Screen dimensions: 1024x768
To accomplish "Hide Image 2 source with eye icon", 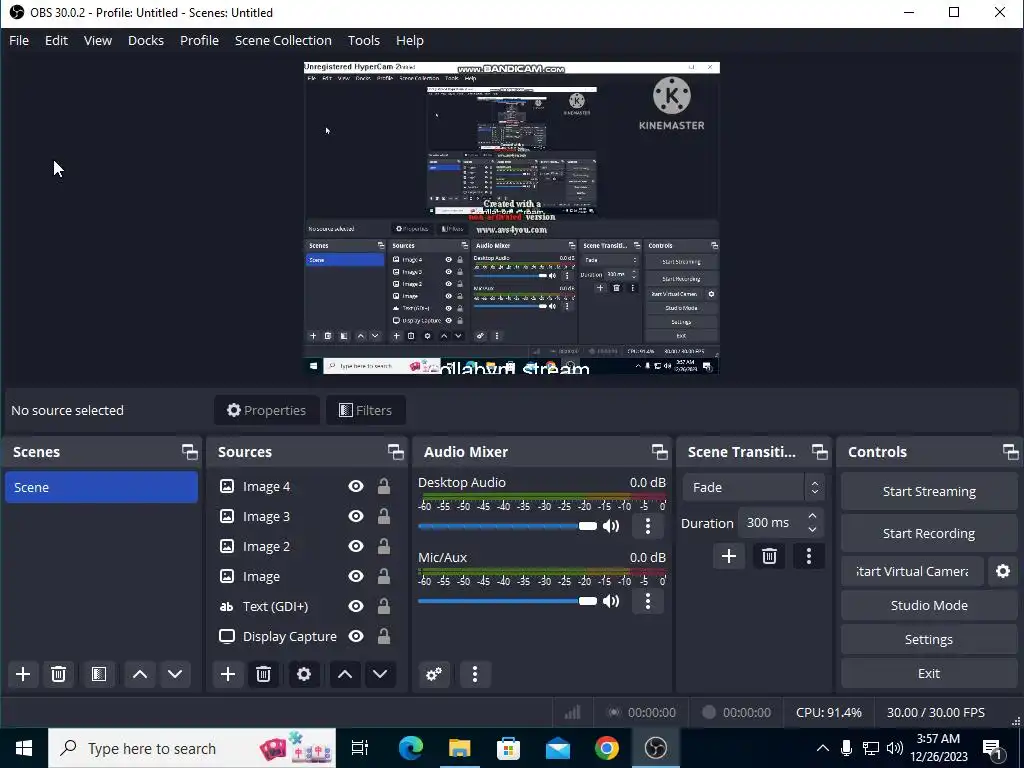I will 356,547.
